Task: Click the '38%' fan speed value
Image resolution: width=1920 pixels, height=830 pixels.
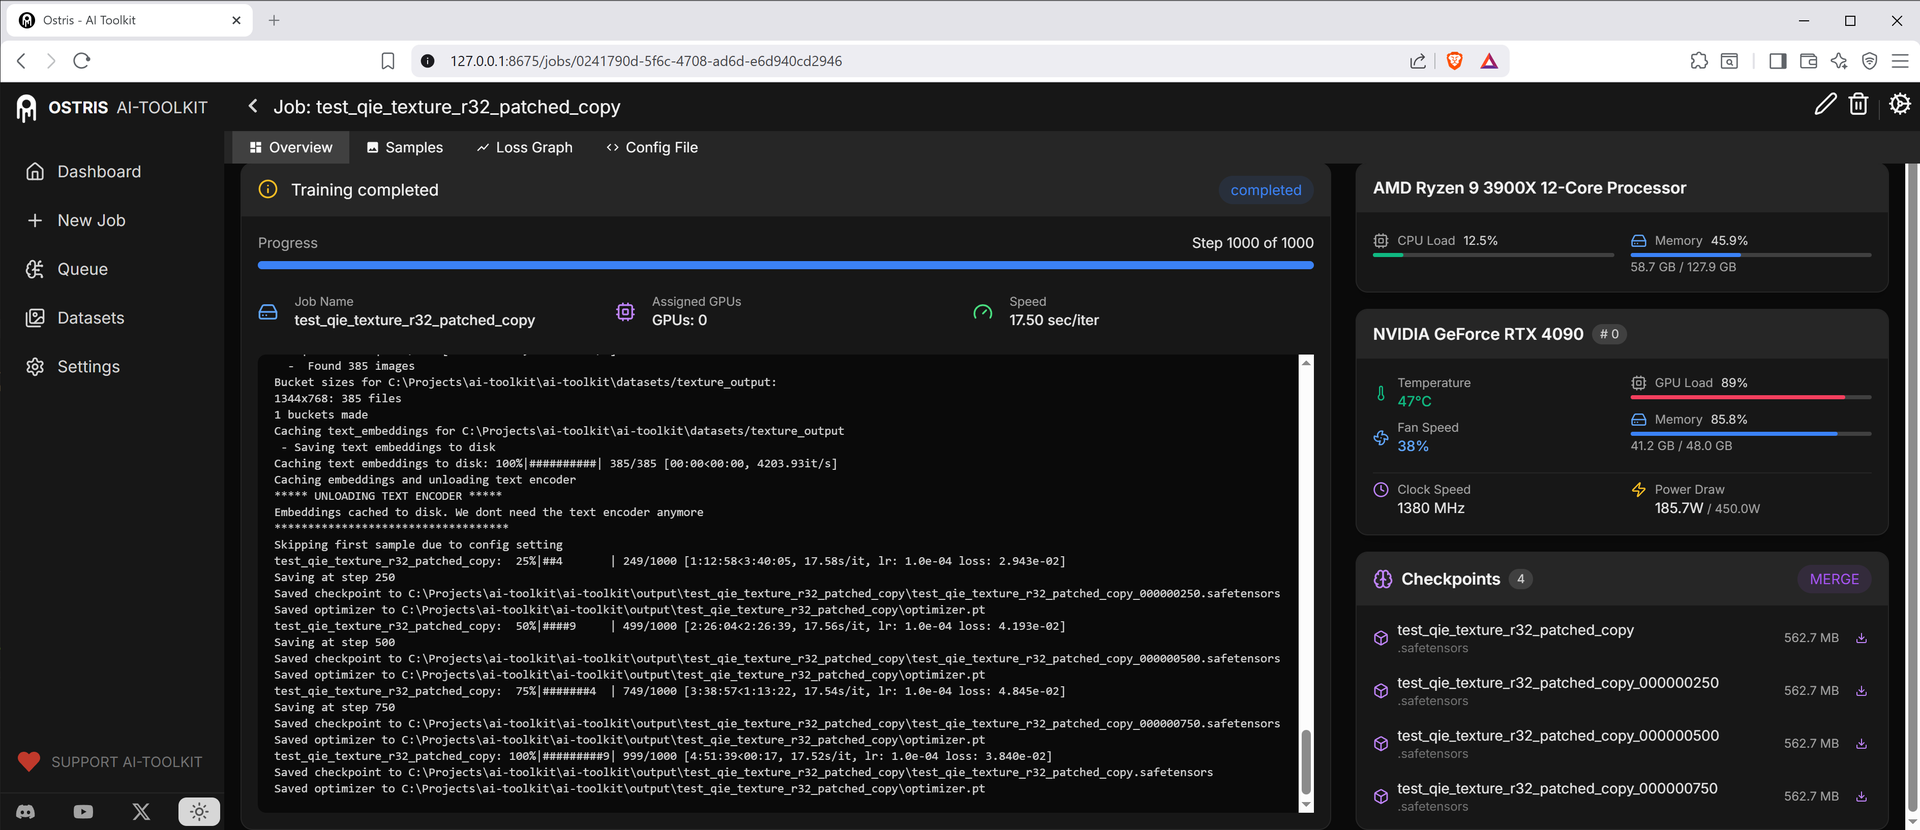Action: pos(1413,446)
